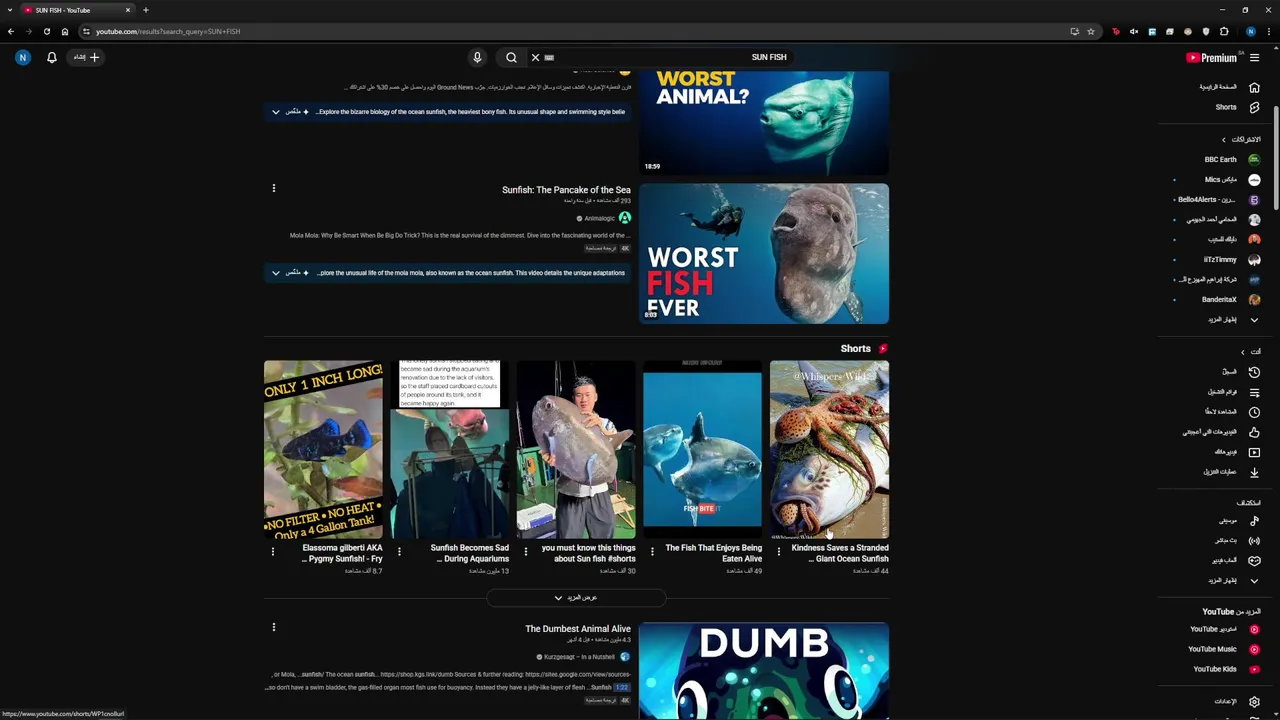Open Animalogic channel link
Viewport: 1280px width, 720px height.
pos(600,218)
